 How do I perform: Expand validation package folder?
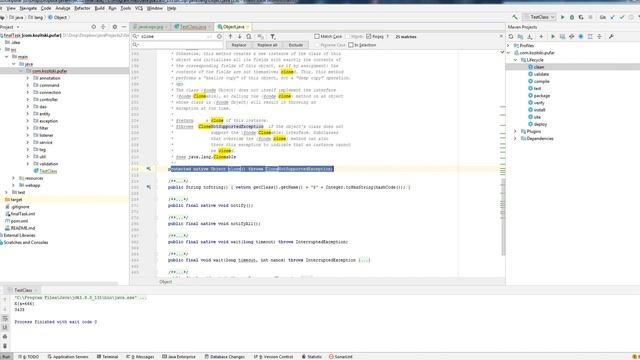point(28,164)
